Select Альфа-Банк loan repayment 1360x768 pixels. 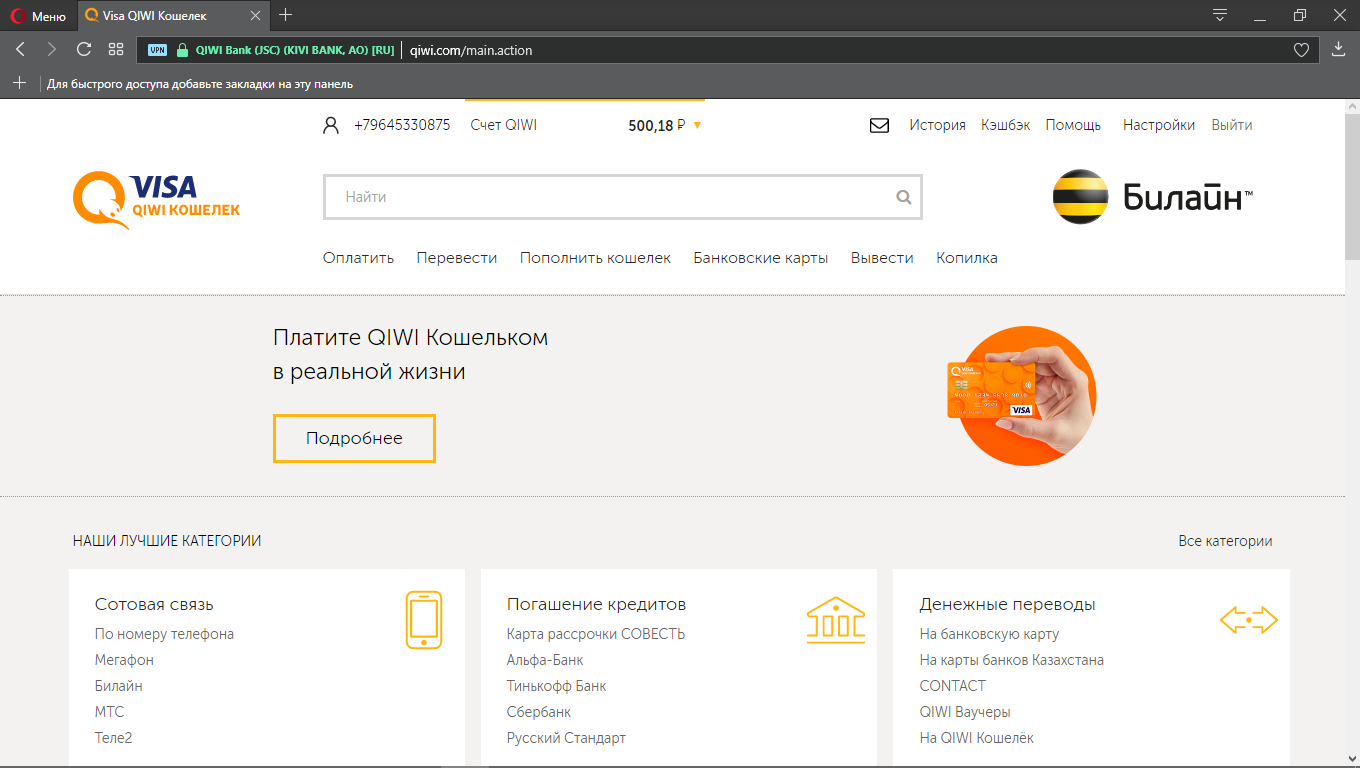(x=545, y=660)
